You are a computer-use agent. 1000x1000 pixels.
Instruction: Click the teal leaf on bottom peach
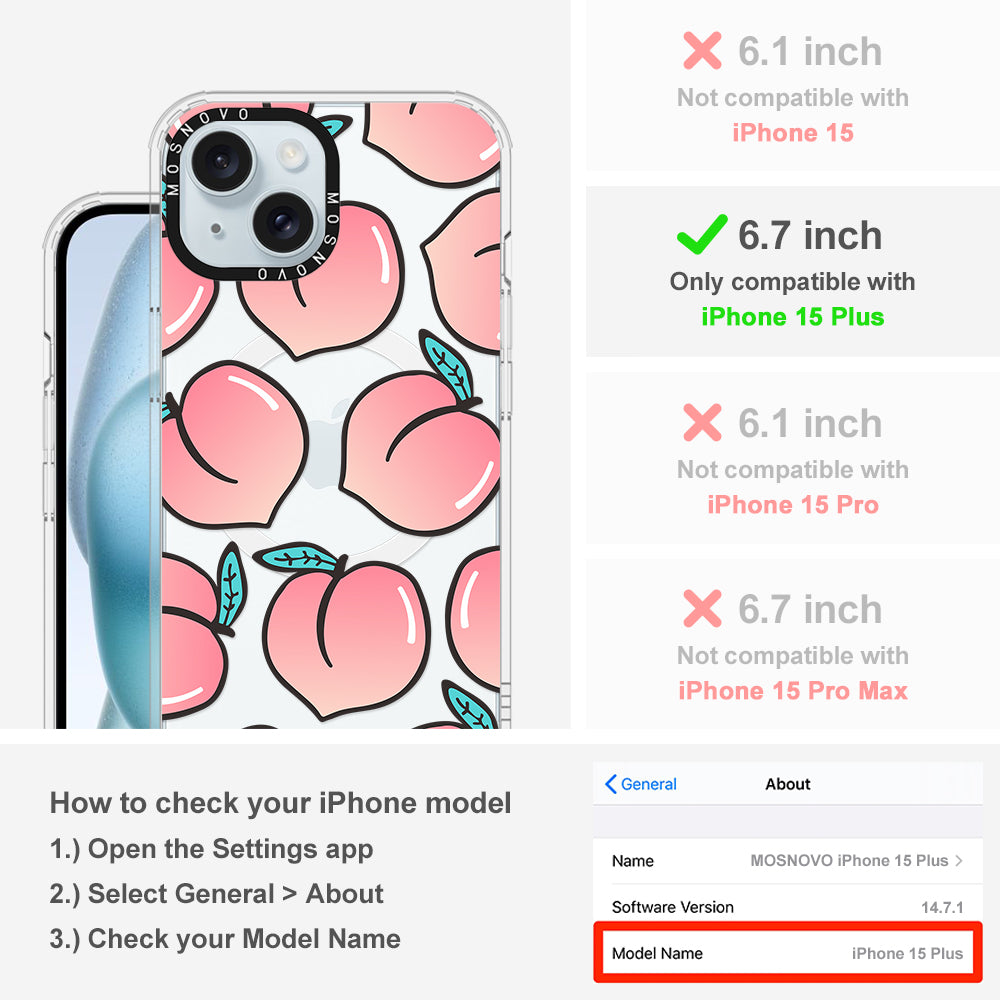coord(298,557)
